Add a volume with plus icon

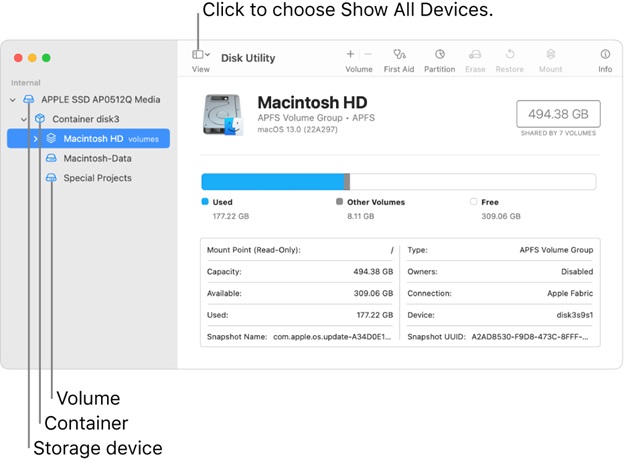(350, 54)
